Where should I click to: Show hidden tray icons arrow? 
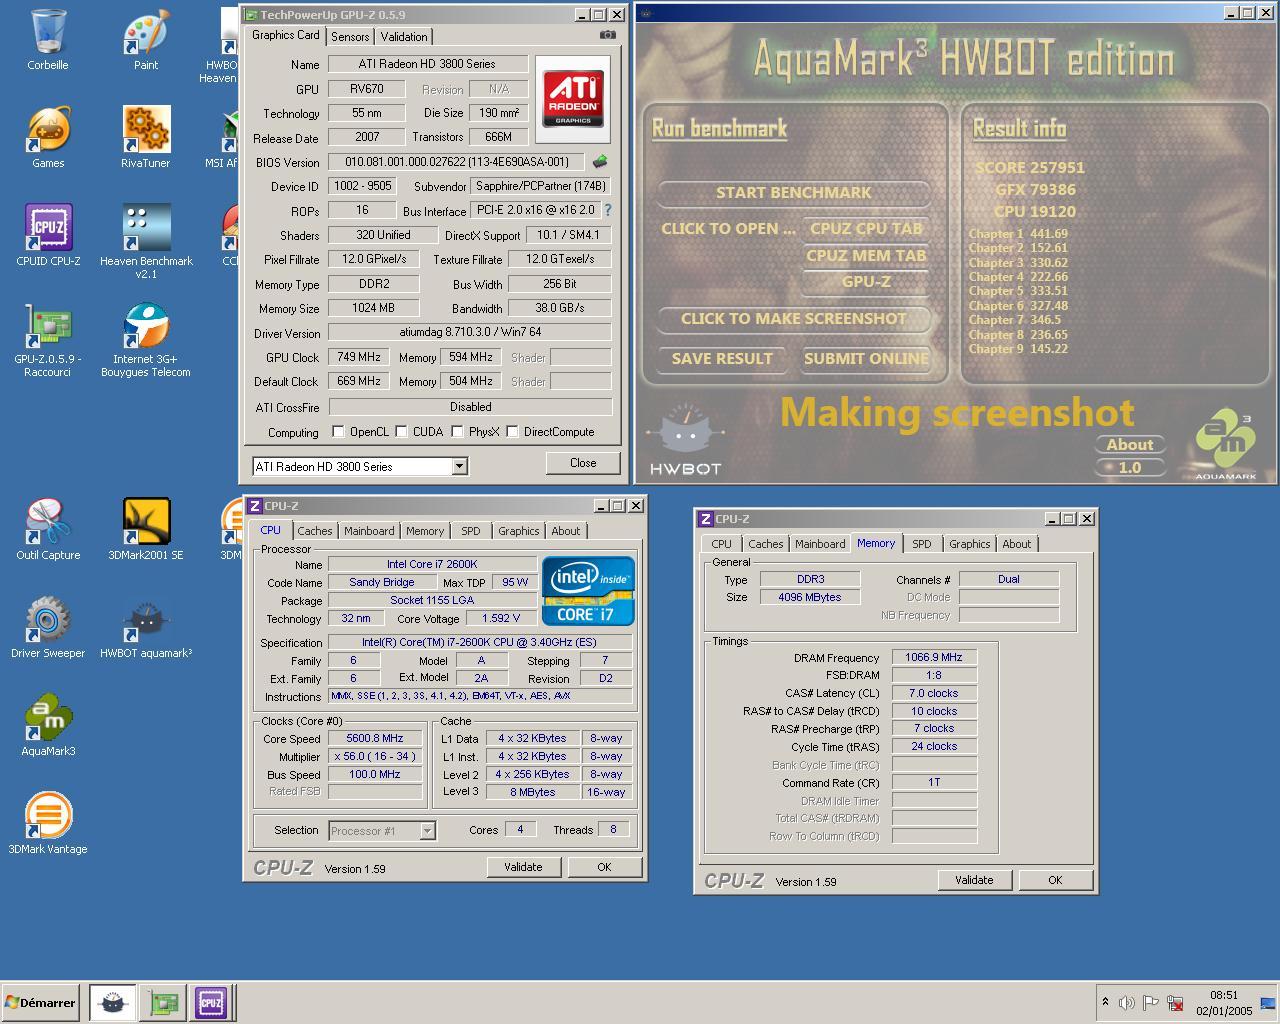pos(1105,1001)
